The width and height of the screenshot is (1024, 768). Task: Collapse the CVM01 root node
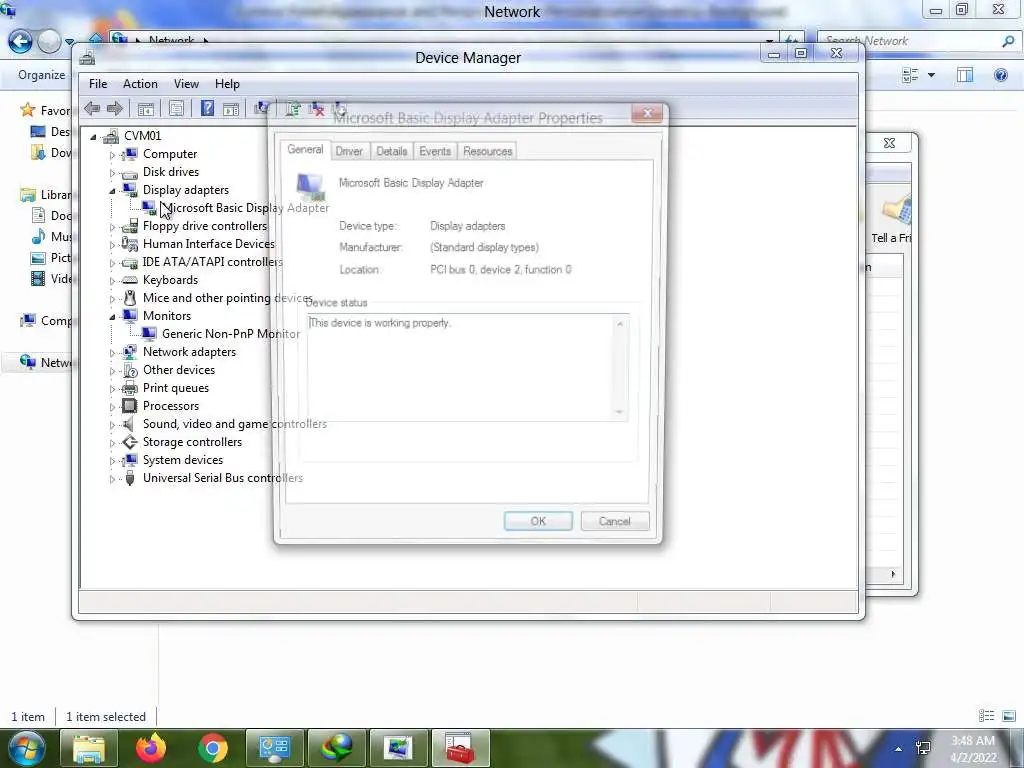[x=93, y=136]
